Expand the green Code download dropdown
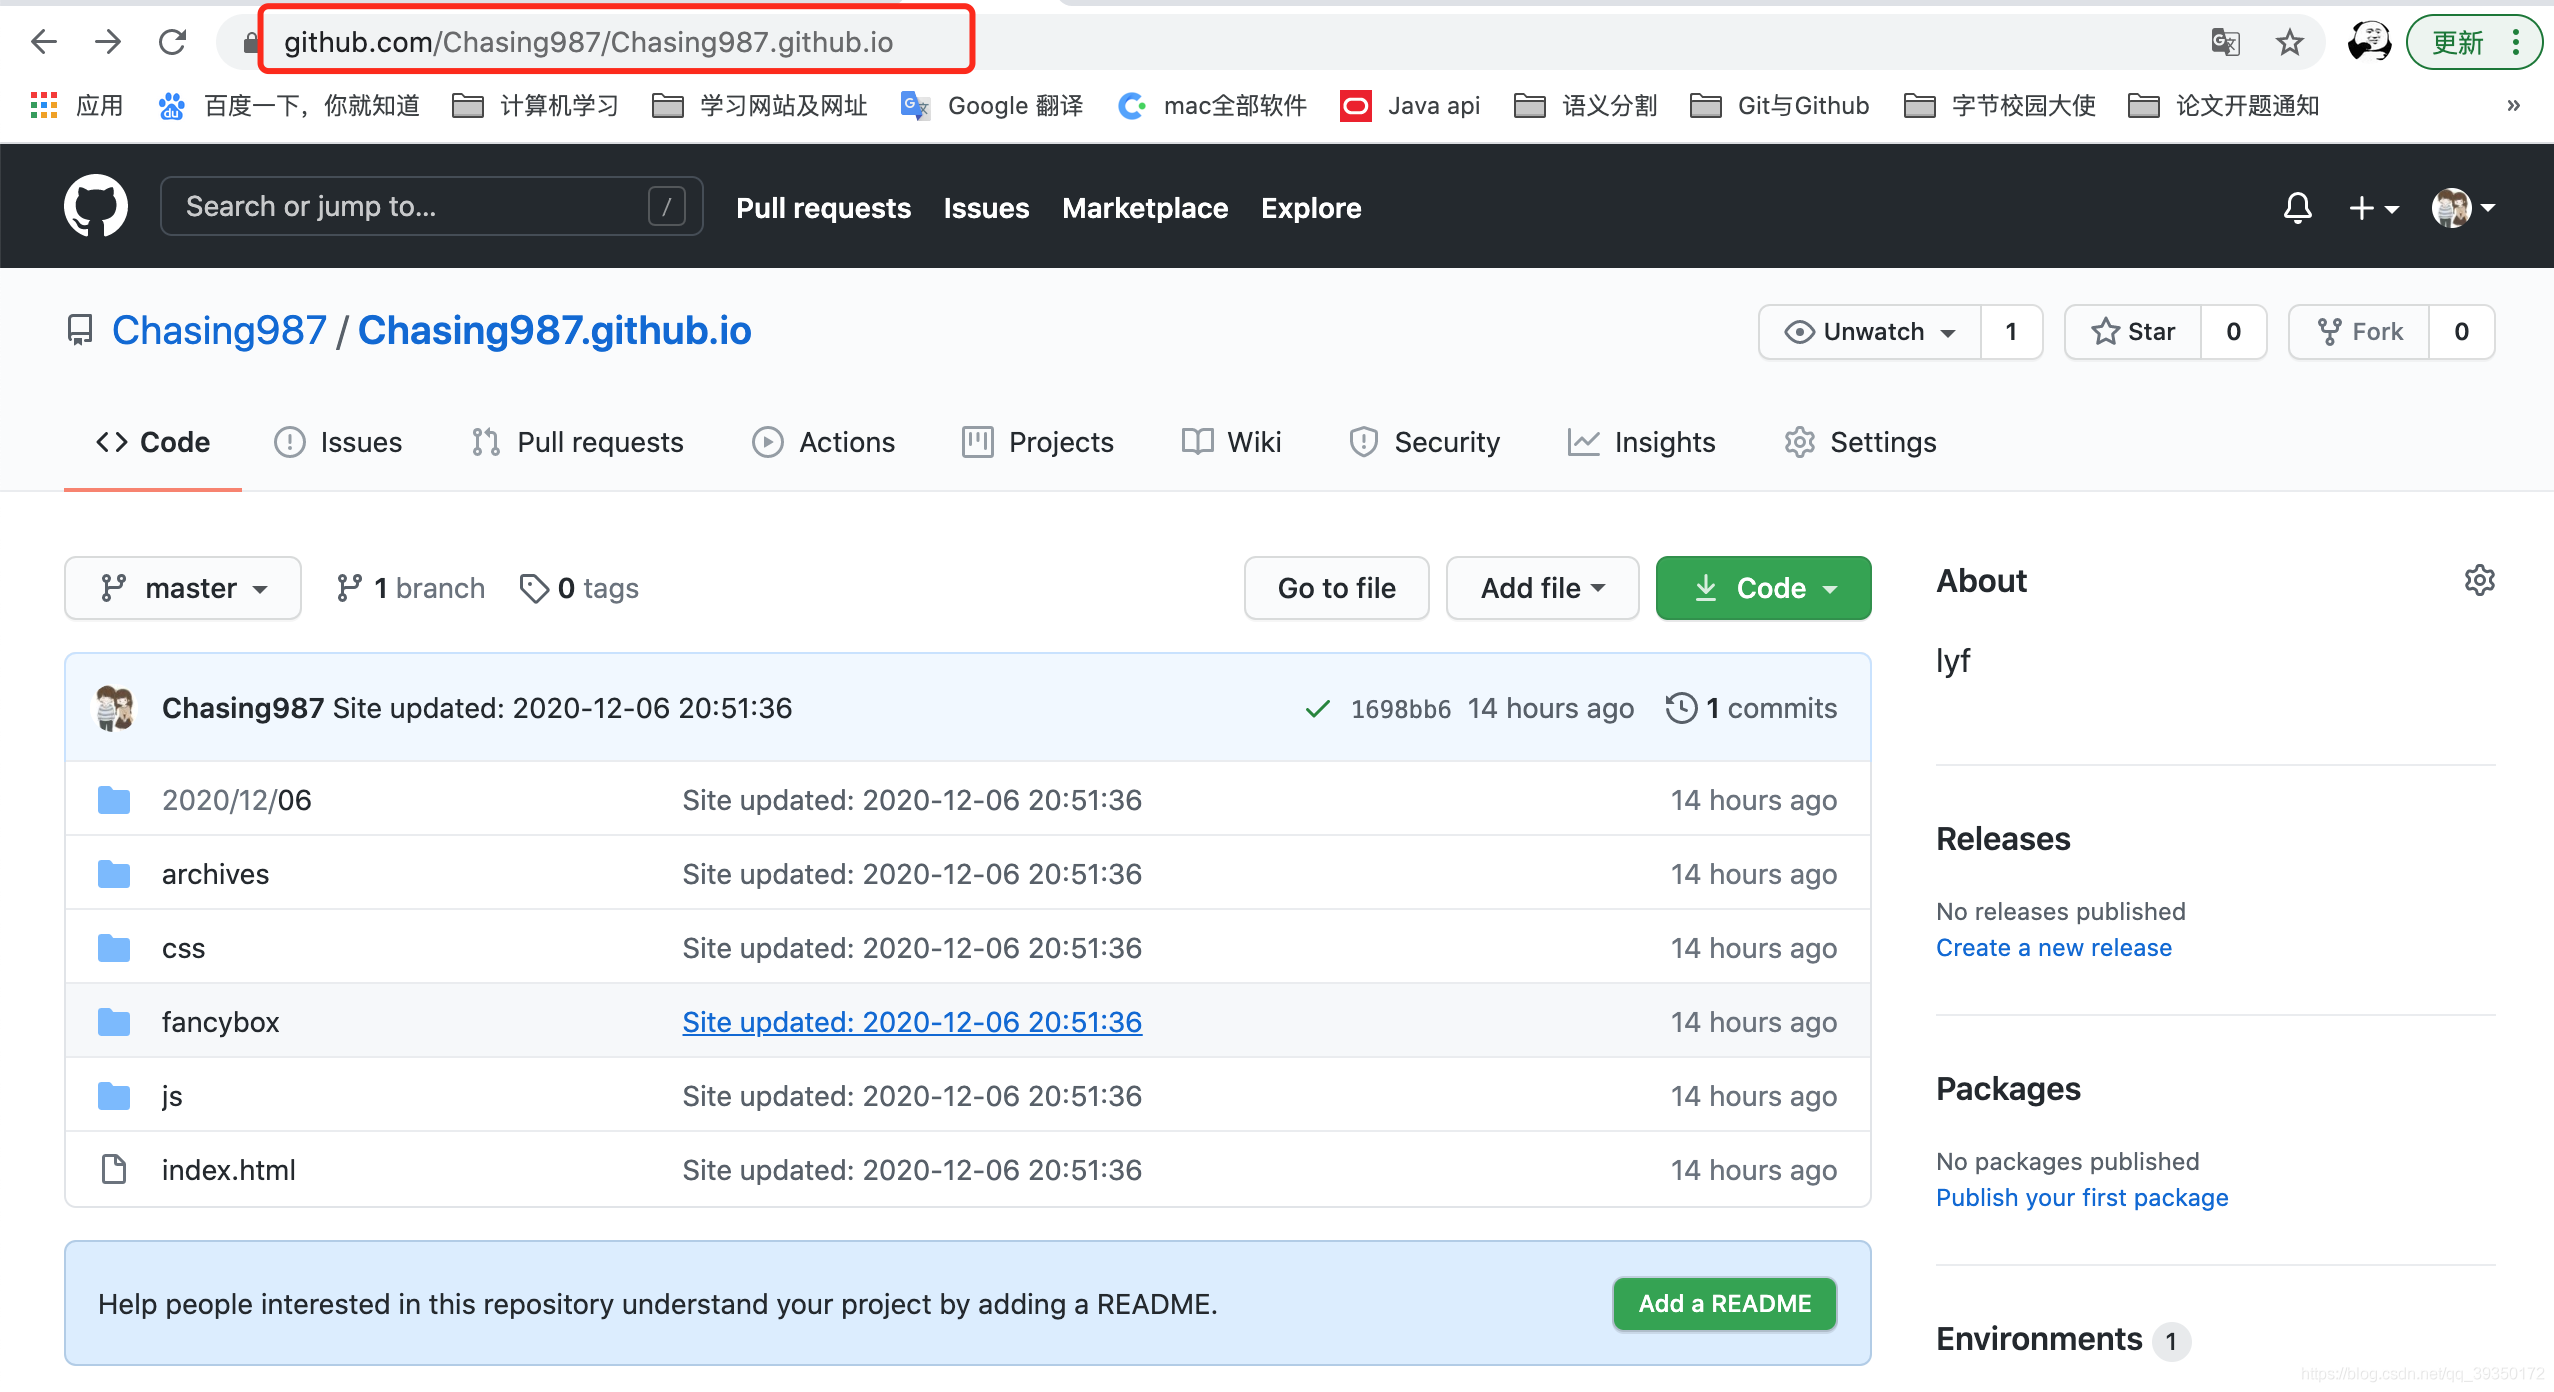 [x=1763, y=588]
